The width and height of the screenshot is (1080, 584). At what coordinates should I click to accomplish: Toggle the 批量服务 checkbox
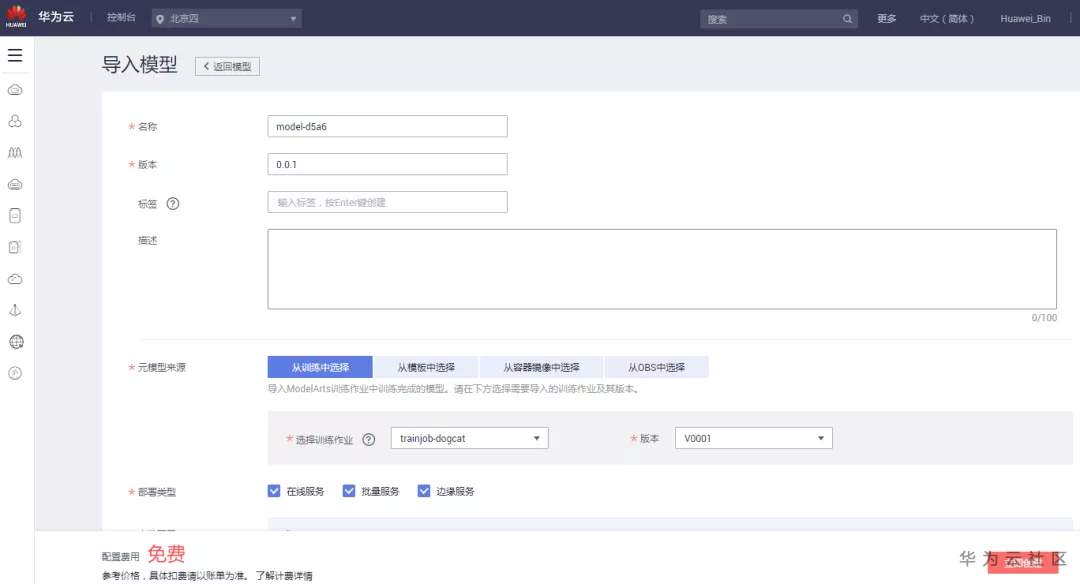(349, 491)
